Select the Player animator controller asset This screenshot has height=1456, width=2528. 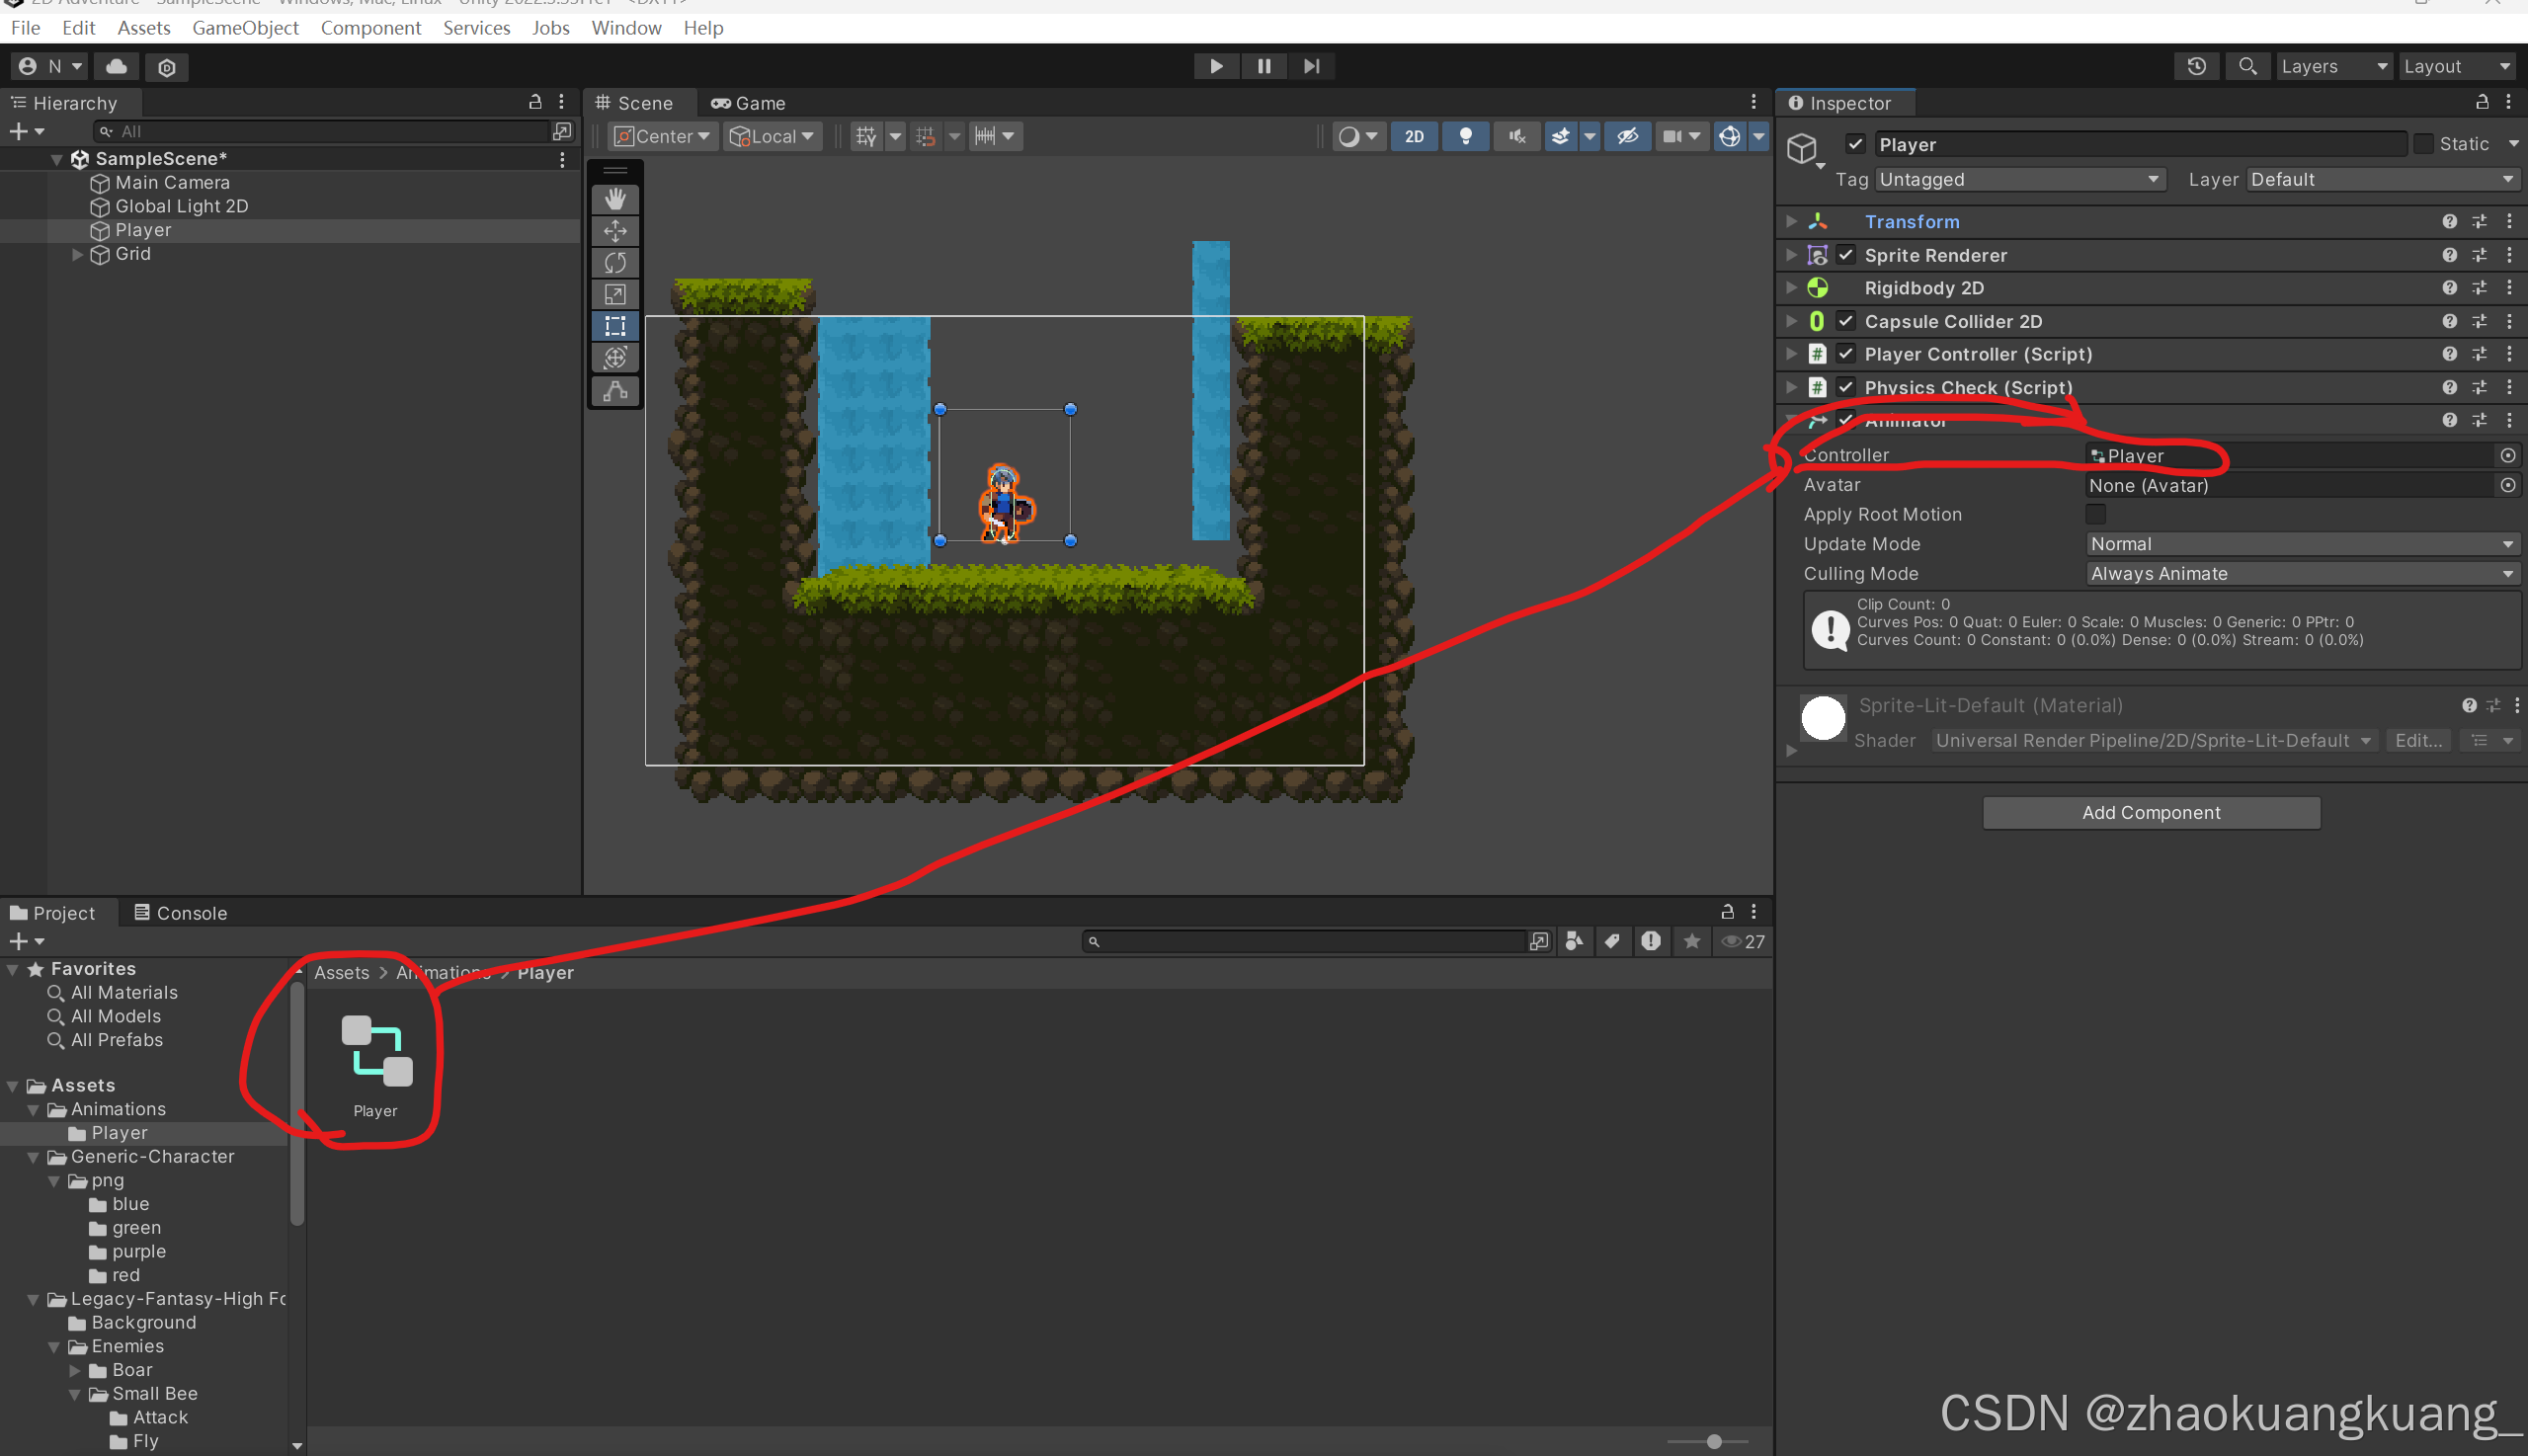[376, 1053]
